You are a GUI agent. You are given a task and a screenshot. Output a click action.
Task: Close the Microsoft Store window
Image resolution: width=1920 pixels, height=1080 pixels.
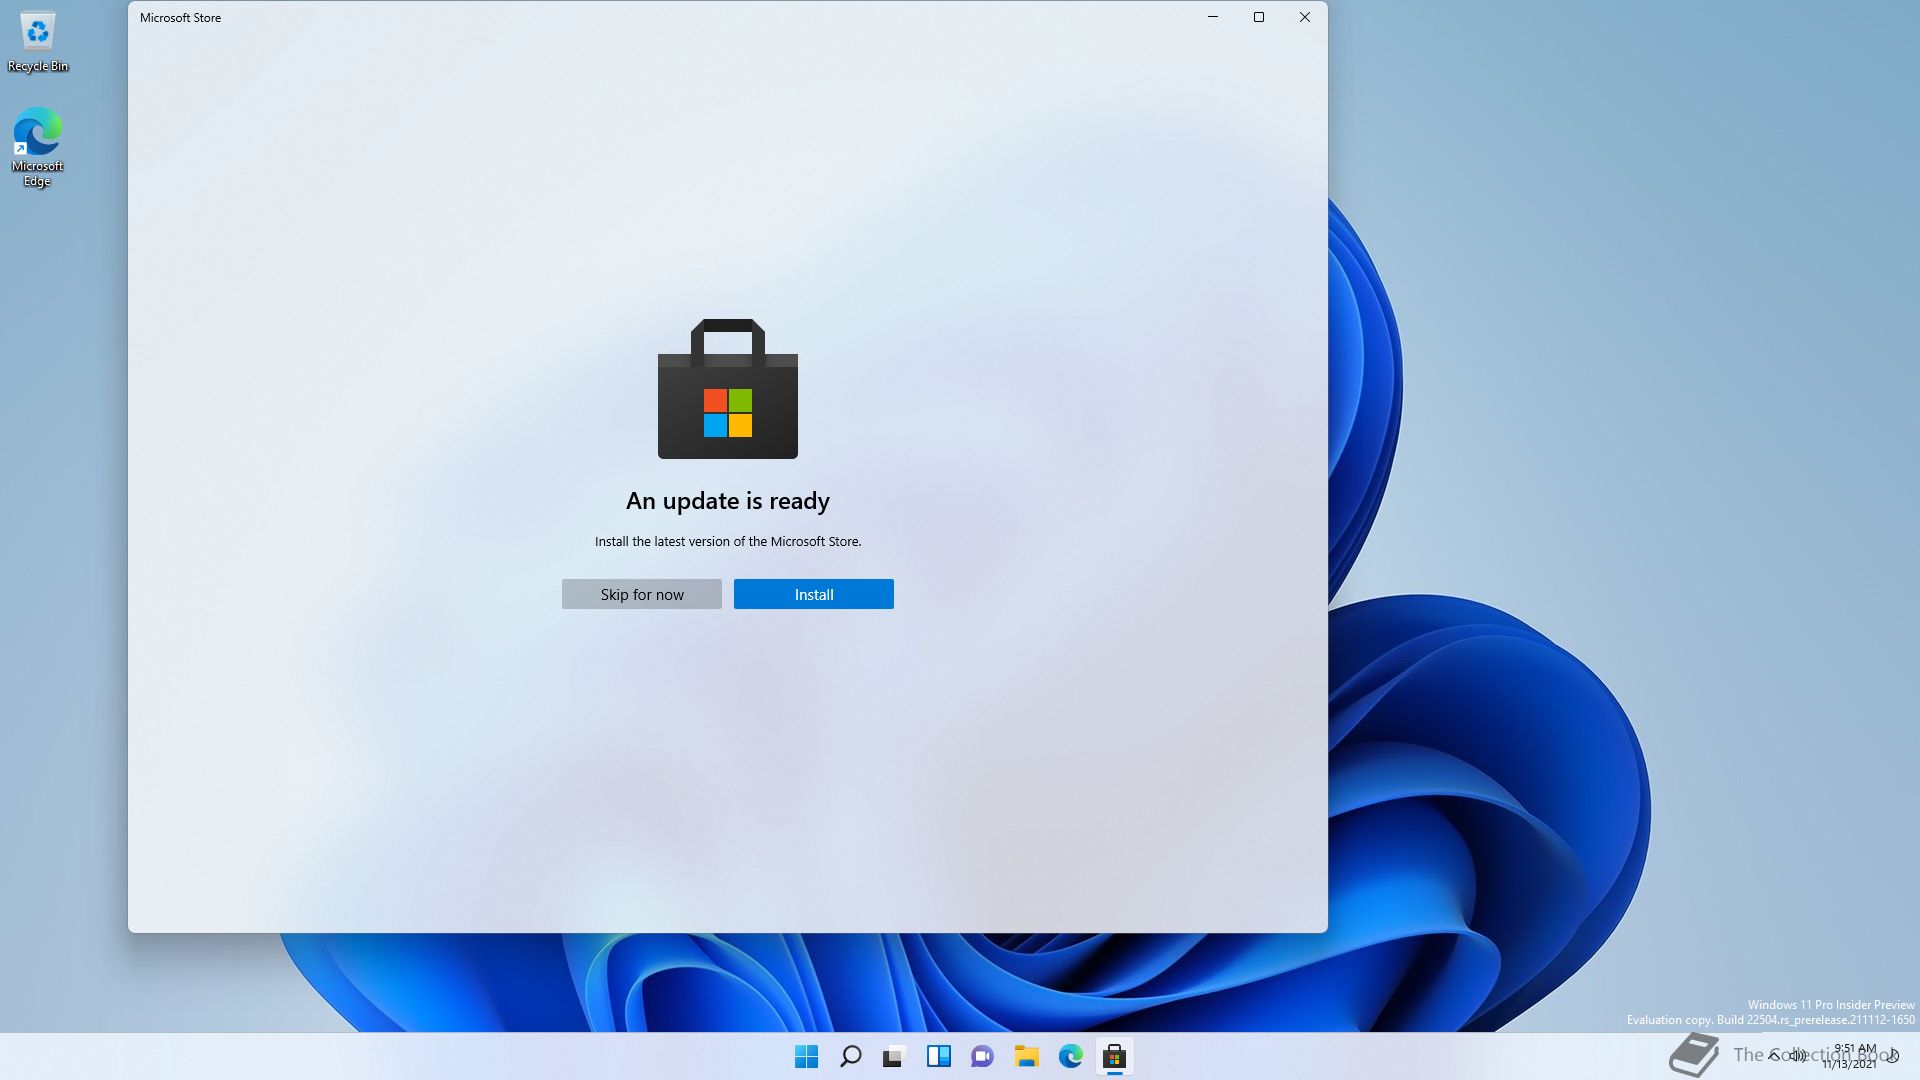1305,17
